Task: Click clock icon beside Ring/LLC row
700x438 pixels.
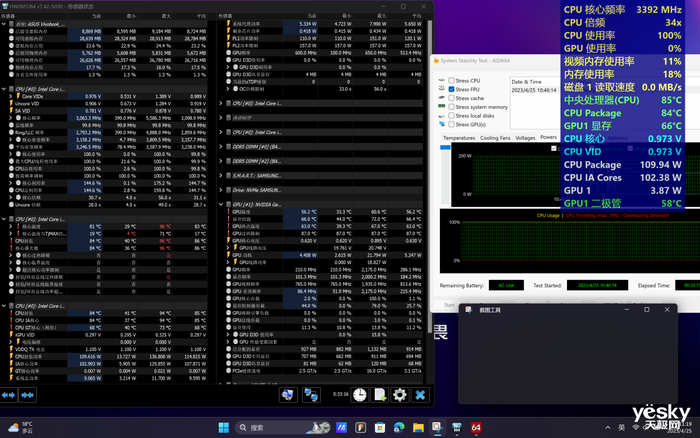Action: click(12, 132)
